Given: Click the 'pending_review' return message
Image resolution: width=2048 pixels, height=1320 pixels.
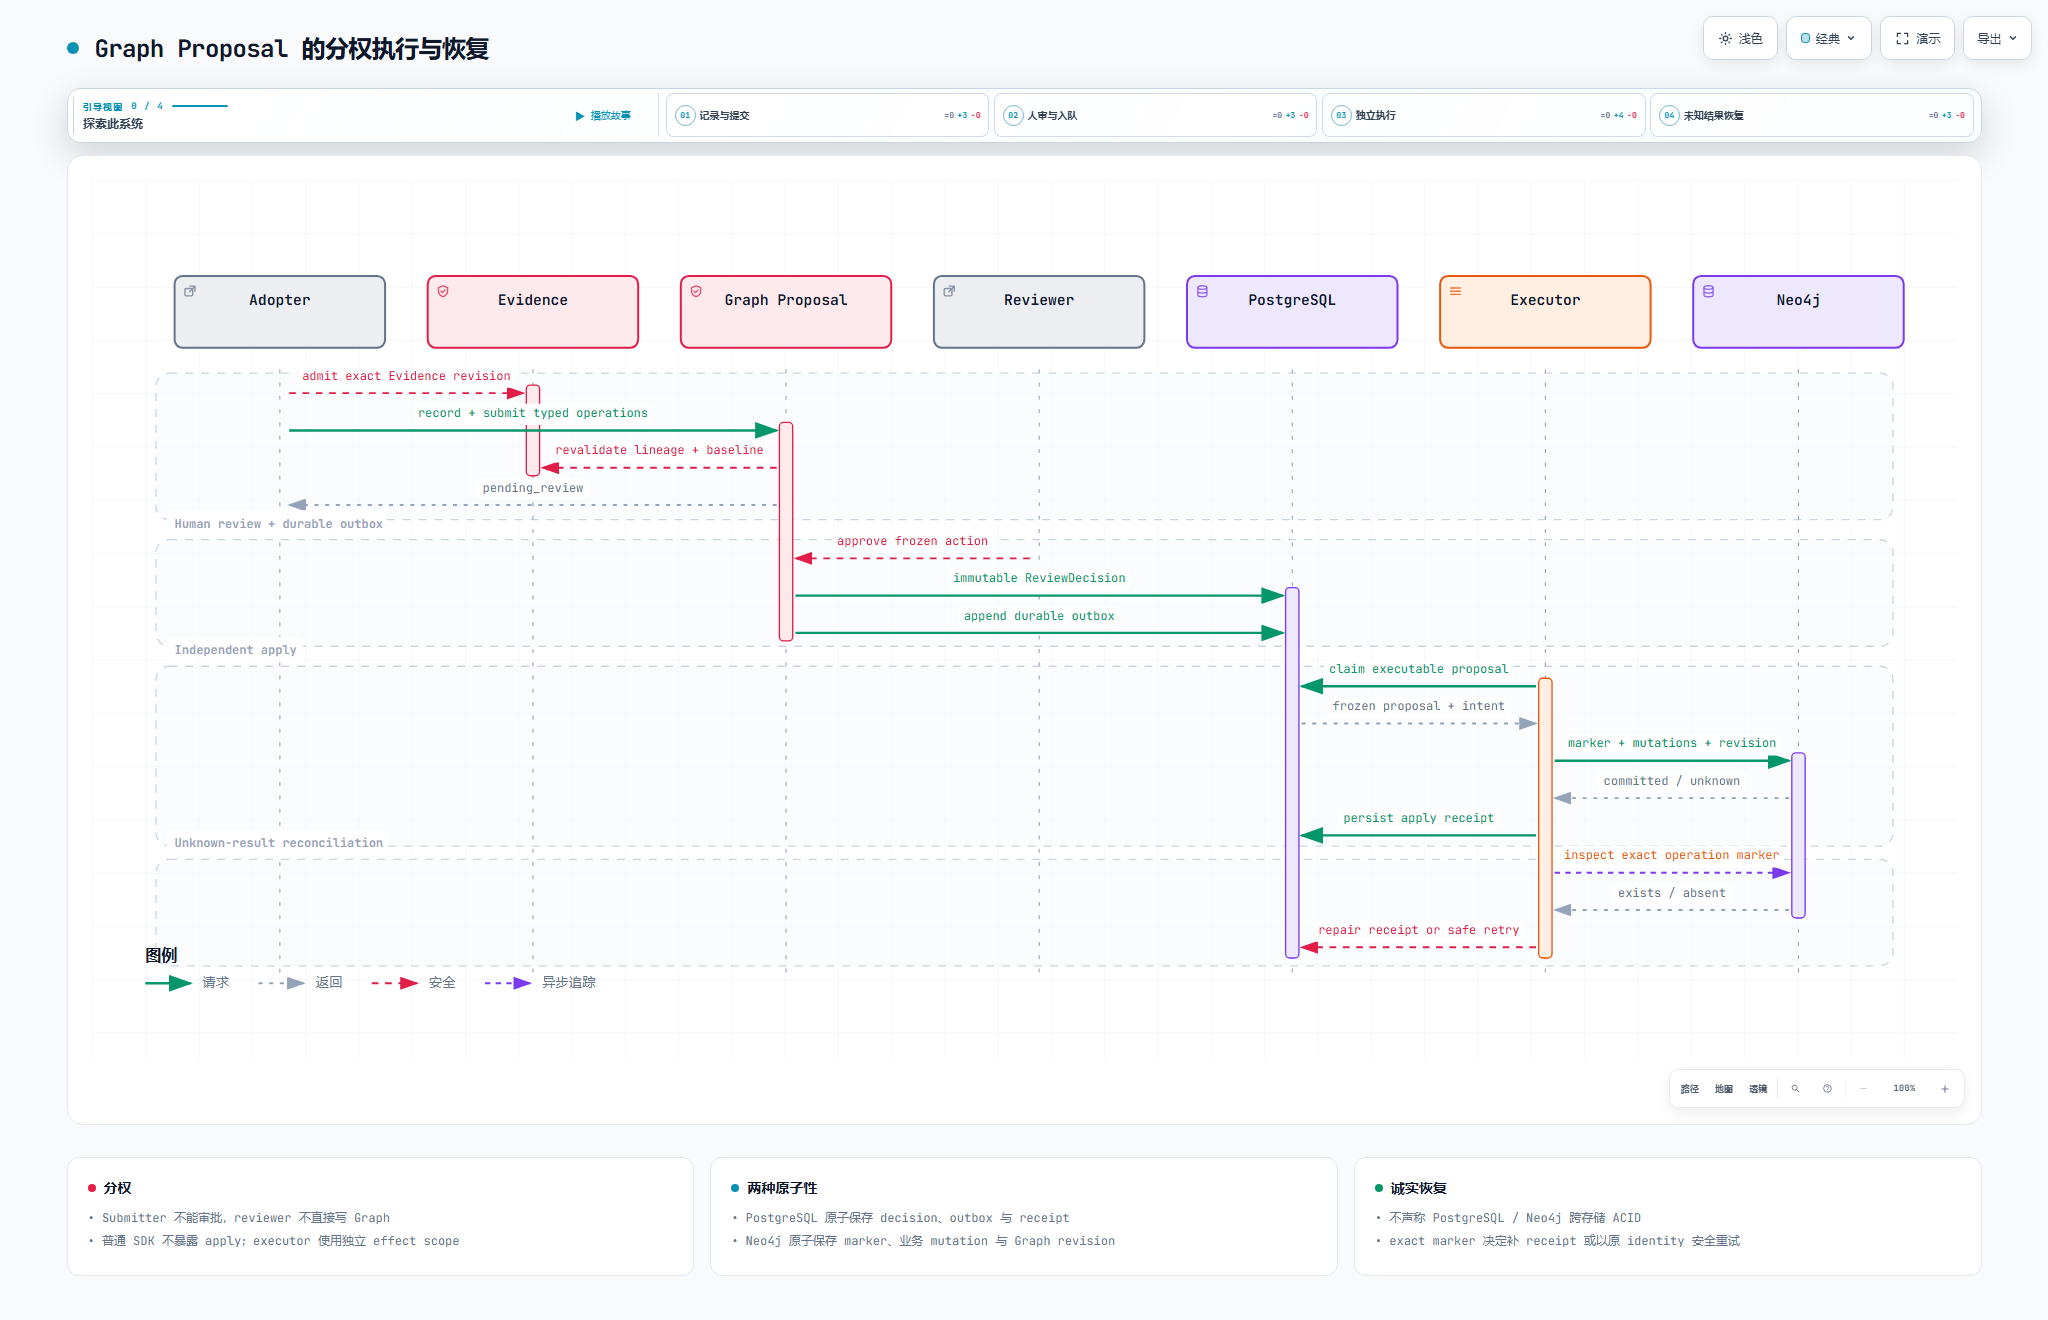Looking at the screenshot, I should pos(533,489).
